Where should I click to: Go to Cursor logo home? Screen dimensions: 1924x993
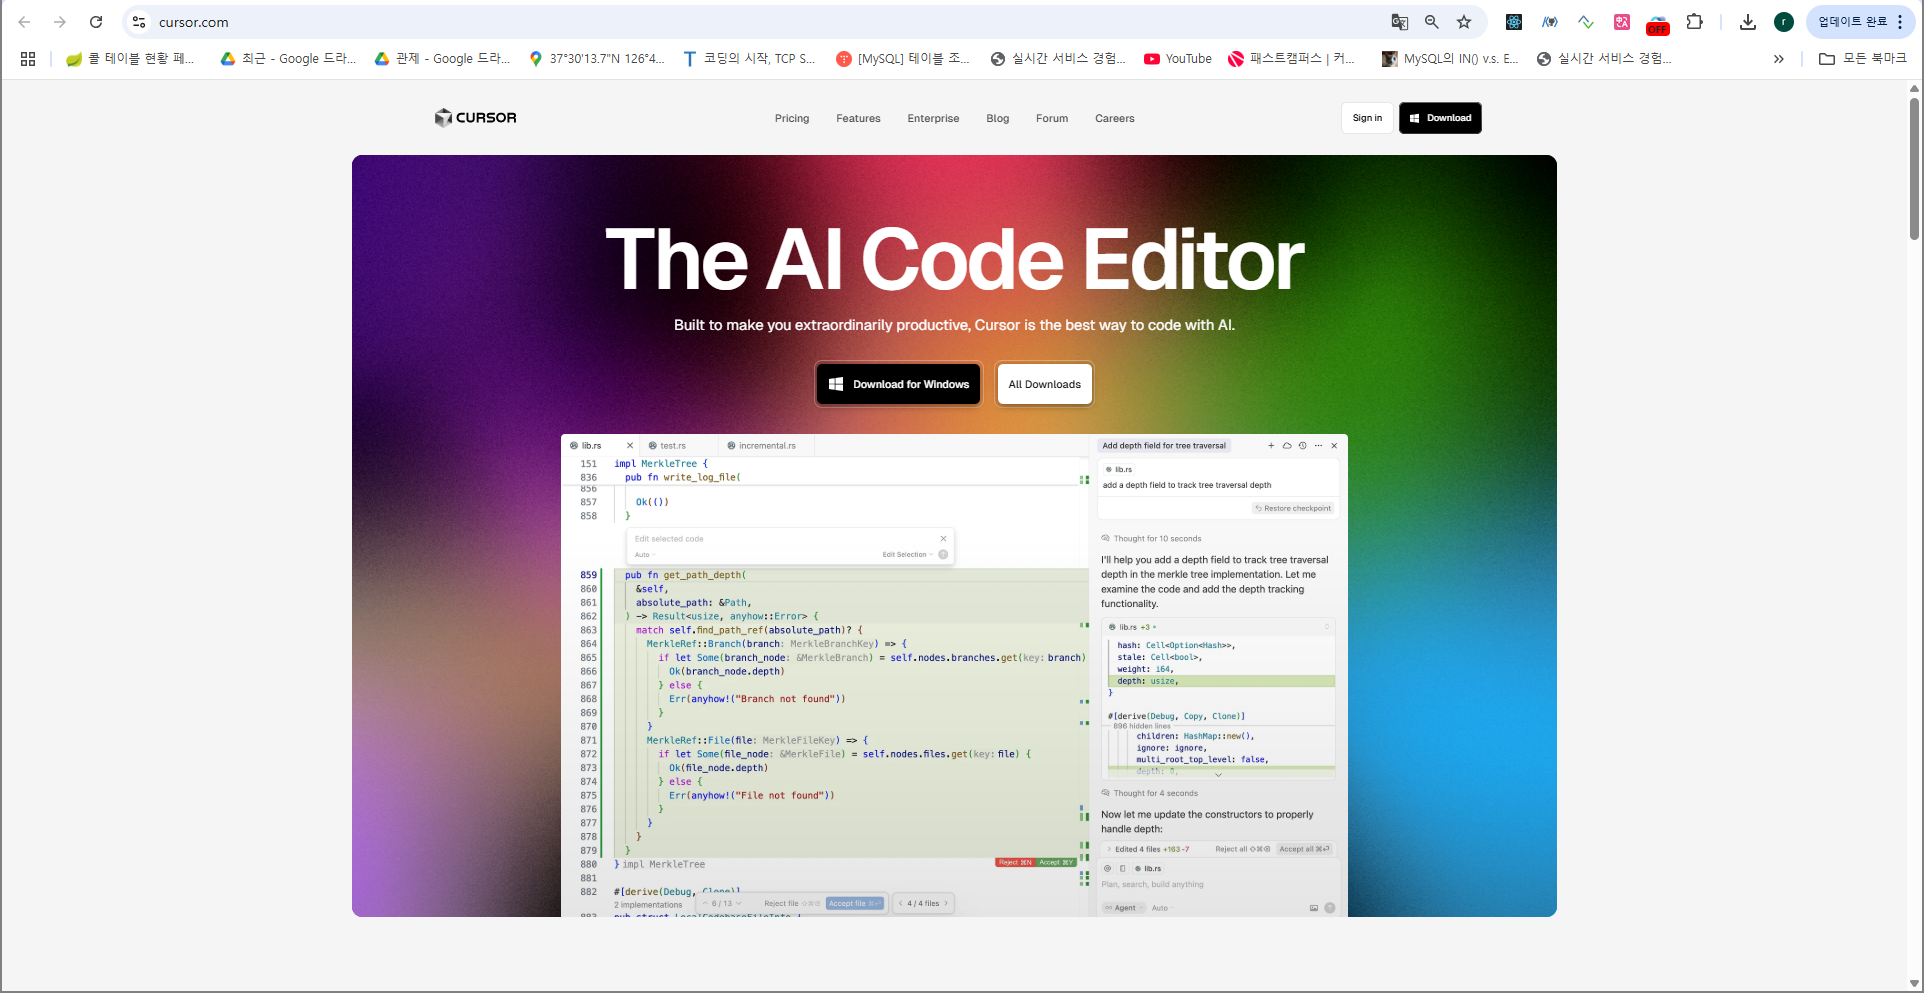click(x=476, y=118)
